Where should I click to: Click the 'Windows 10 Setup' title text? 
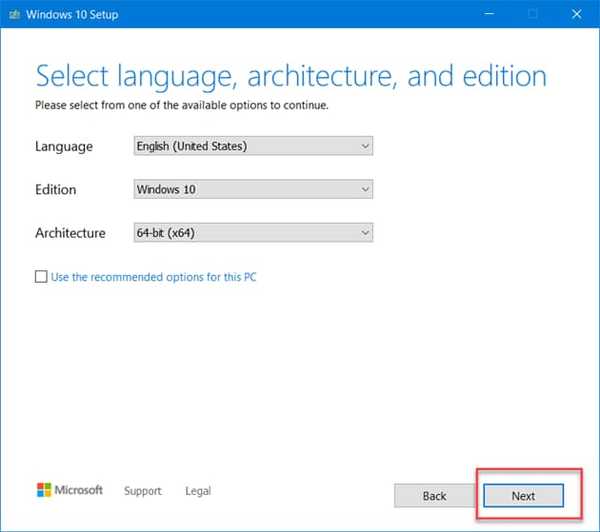(x=72, y=15)
